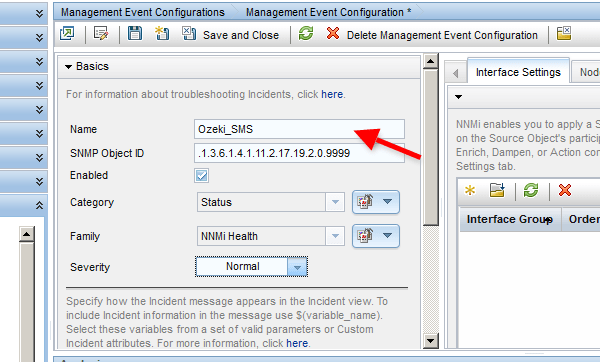Uncheck the Enabled checkbox

pos(202,176)
